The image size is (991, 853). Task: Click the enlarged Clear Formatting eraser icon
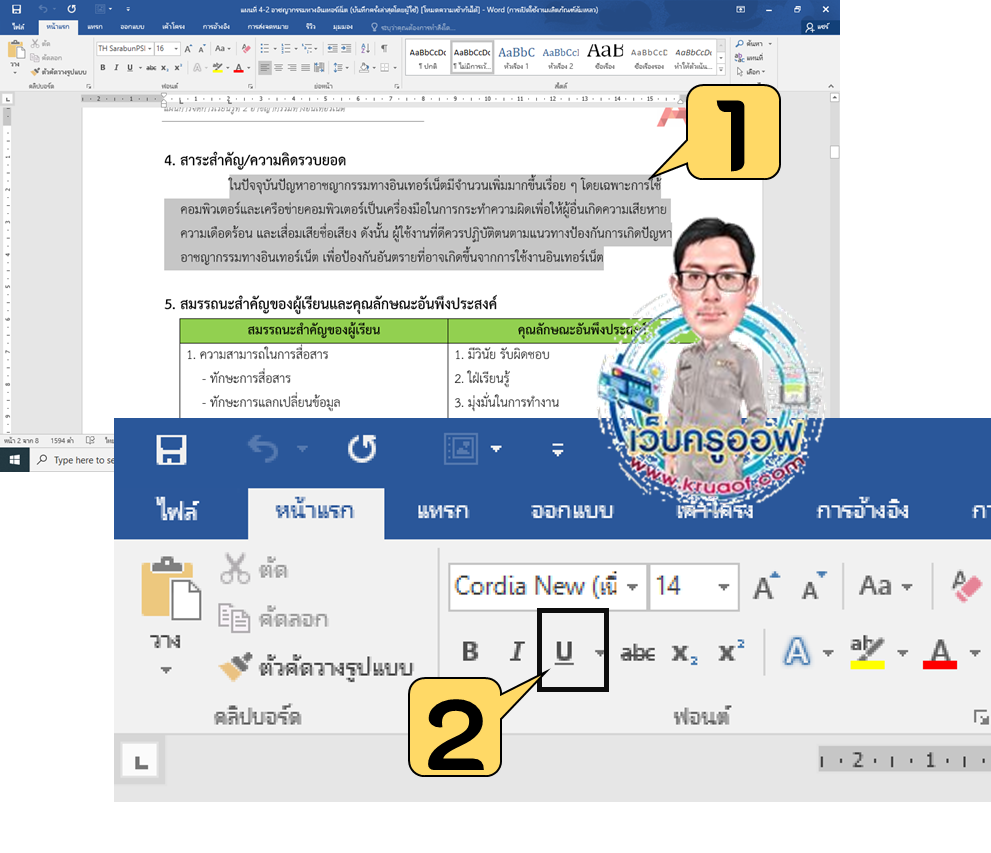point(966,586)
